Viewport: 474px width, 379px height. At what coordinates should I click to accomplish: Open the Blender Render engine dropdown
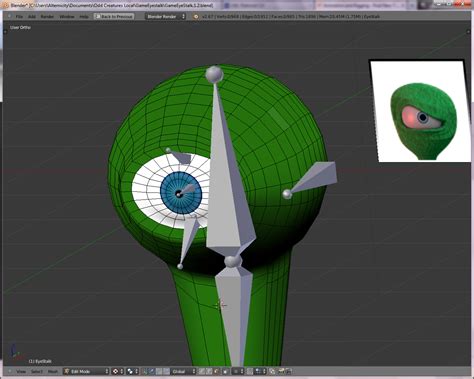click(x=165, y=16)
